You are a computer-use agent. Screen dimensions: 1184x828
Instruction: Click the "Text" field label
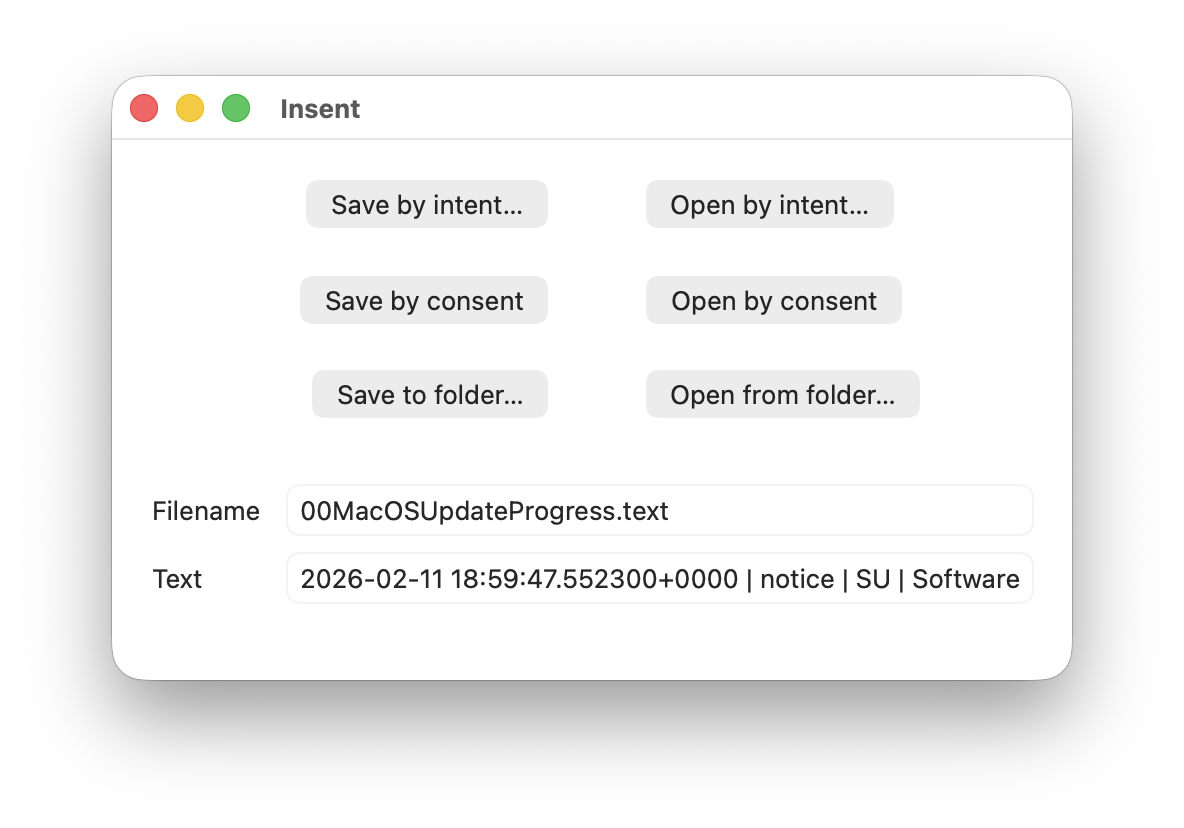click(x=177, y=579)
